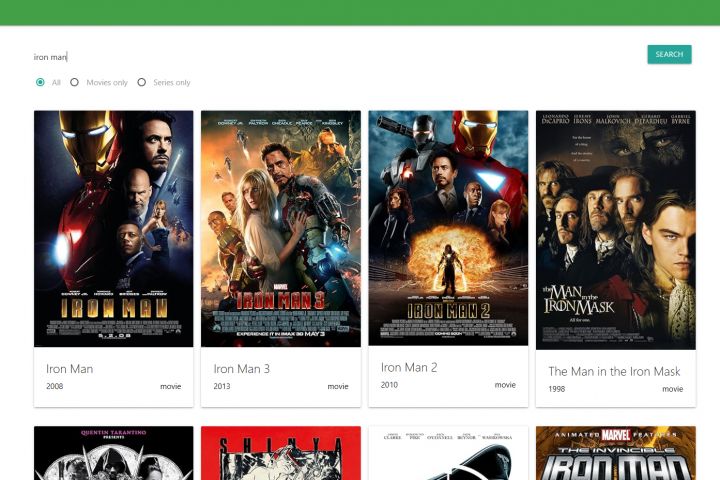Click the year '1998' on Iron Mask card
720x480 pixels.
557,389
